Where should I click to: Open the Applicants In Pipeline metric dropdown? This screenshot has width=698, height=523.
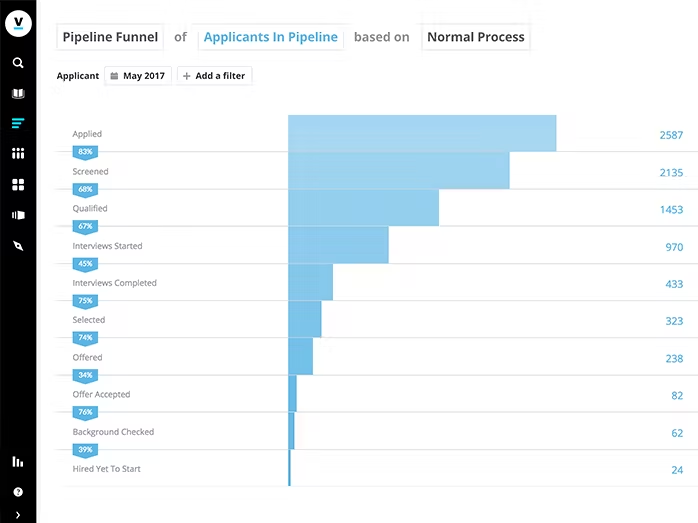pyautogui.click(x=271, y=37)
